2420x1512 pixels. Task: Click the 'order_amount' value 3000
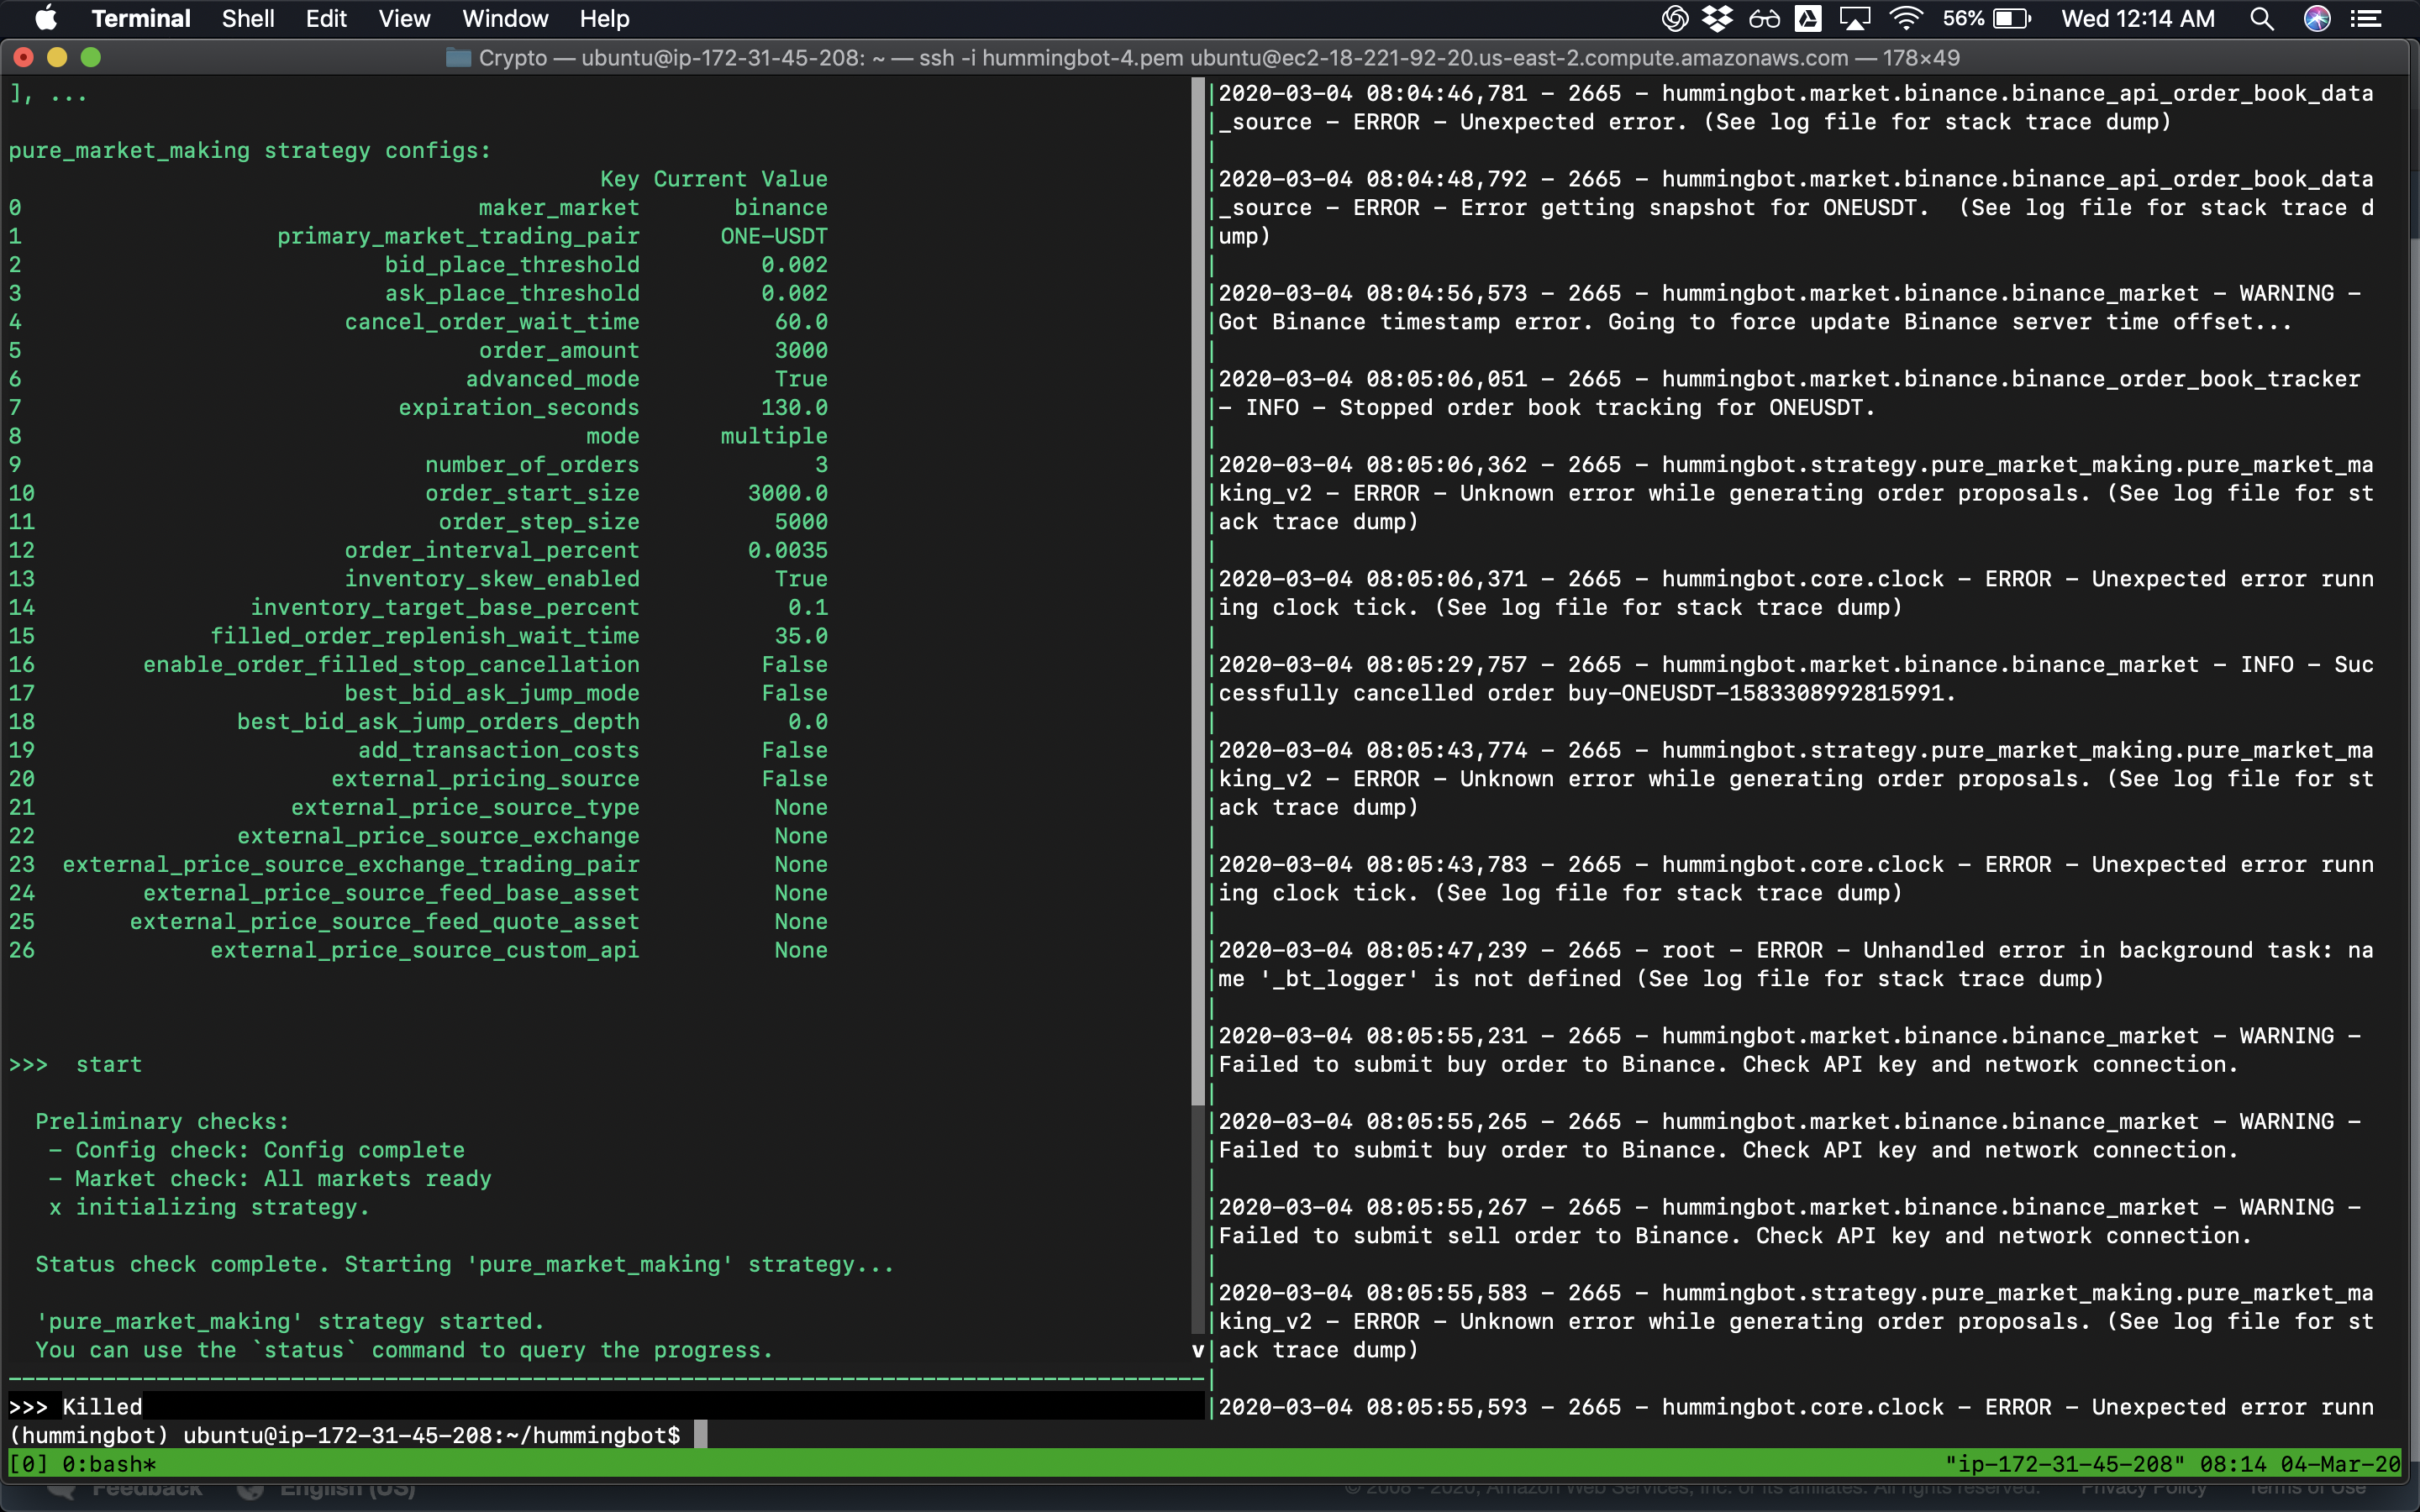(801, 350)
